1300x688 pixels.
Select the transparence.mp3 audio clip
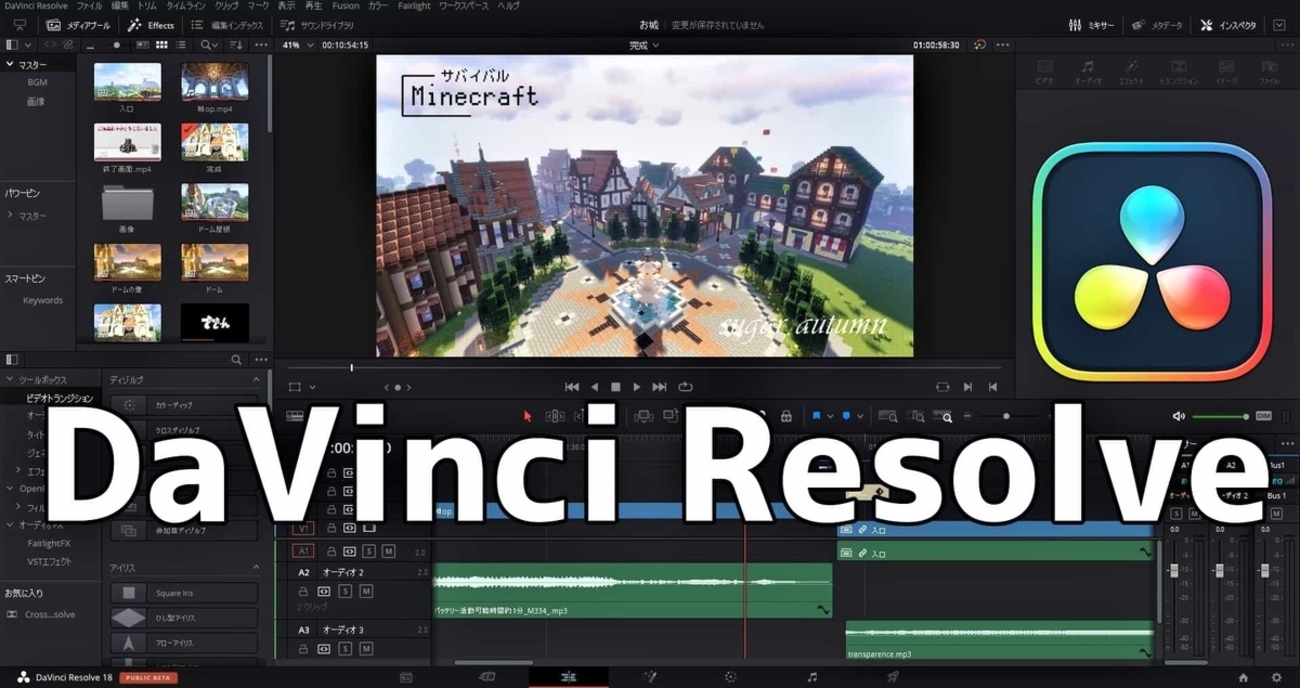999,640
